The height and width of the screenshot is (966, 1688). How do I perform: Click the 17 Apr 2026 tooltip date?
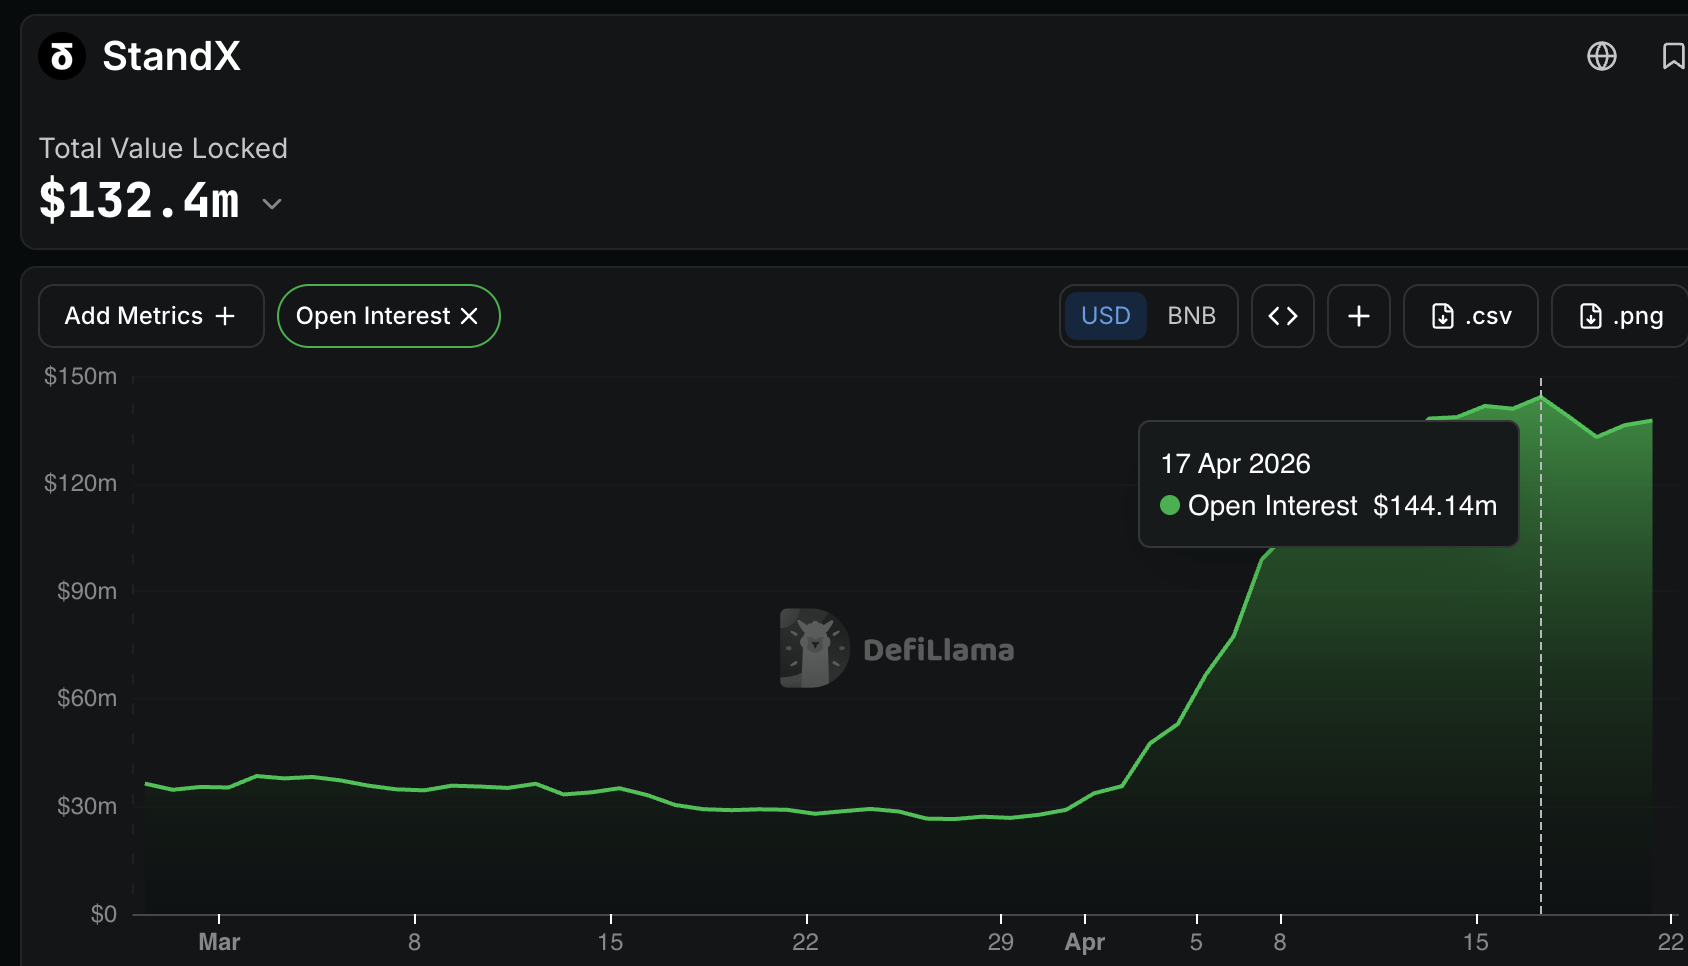(1235, 464)
